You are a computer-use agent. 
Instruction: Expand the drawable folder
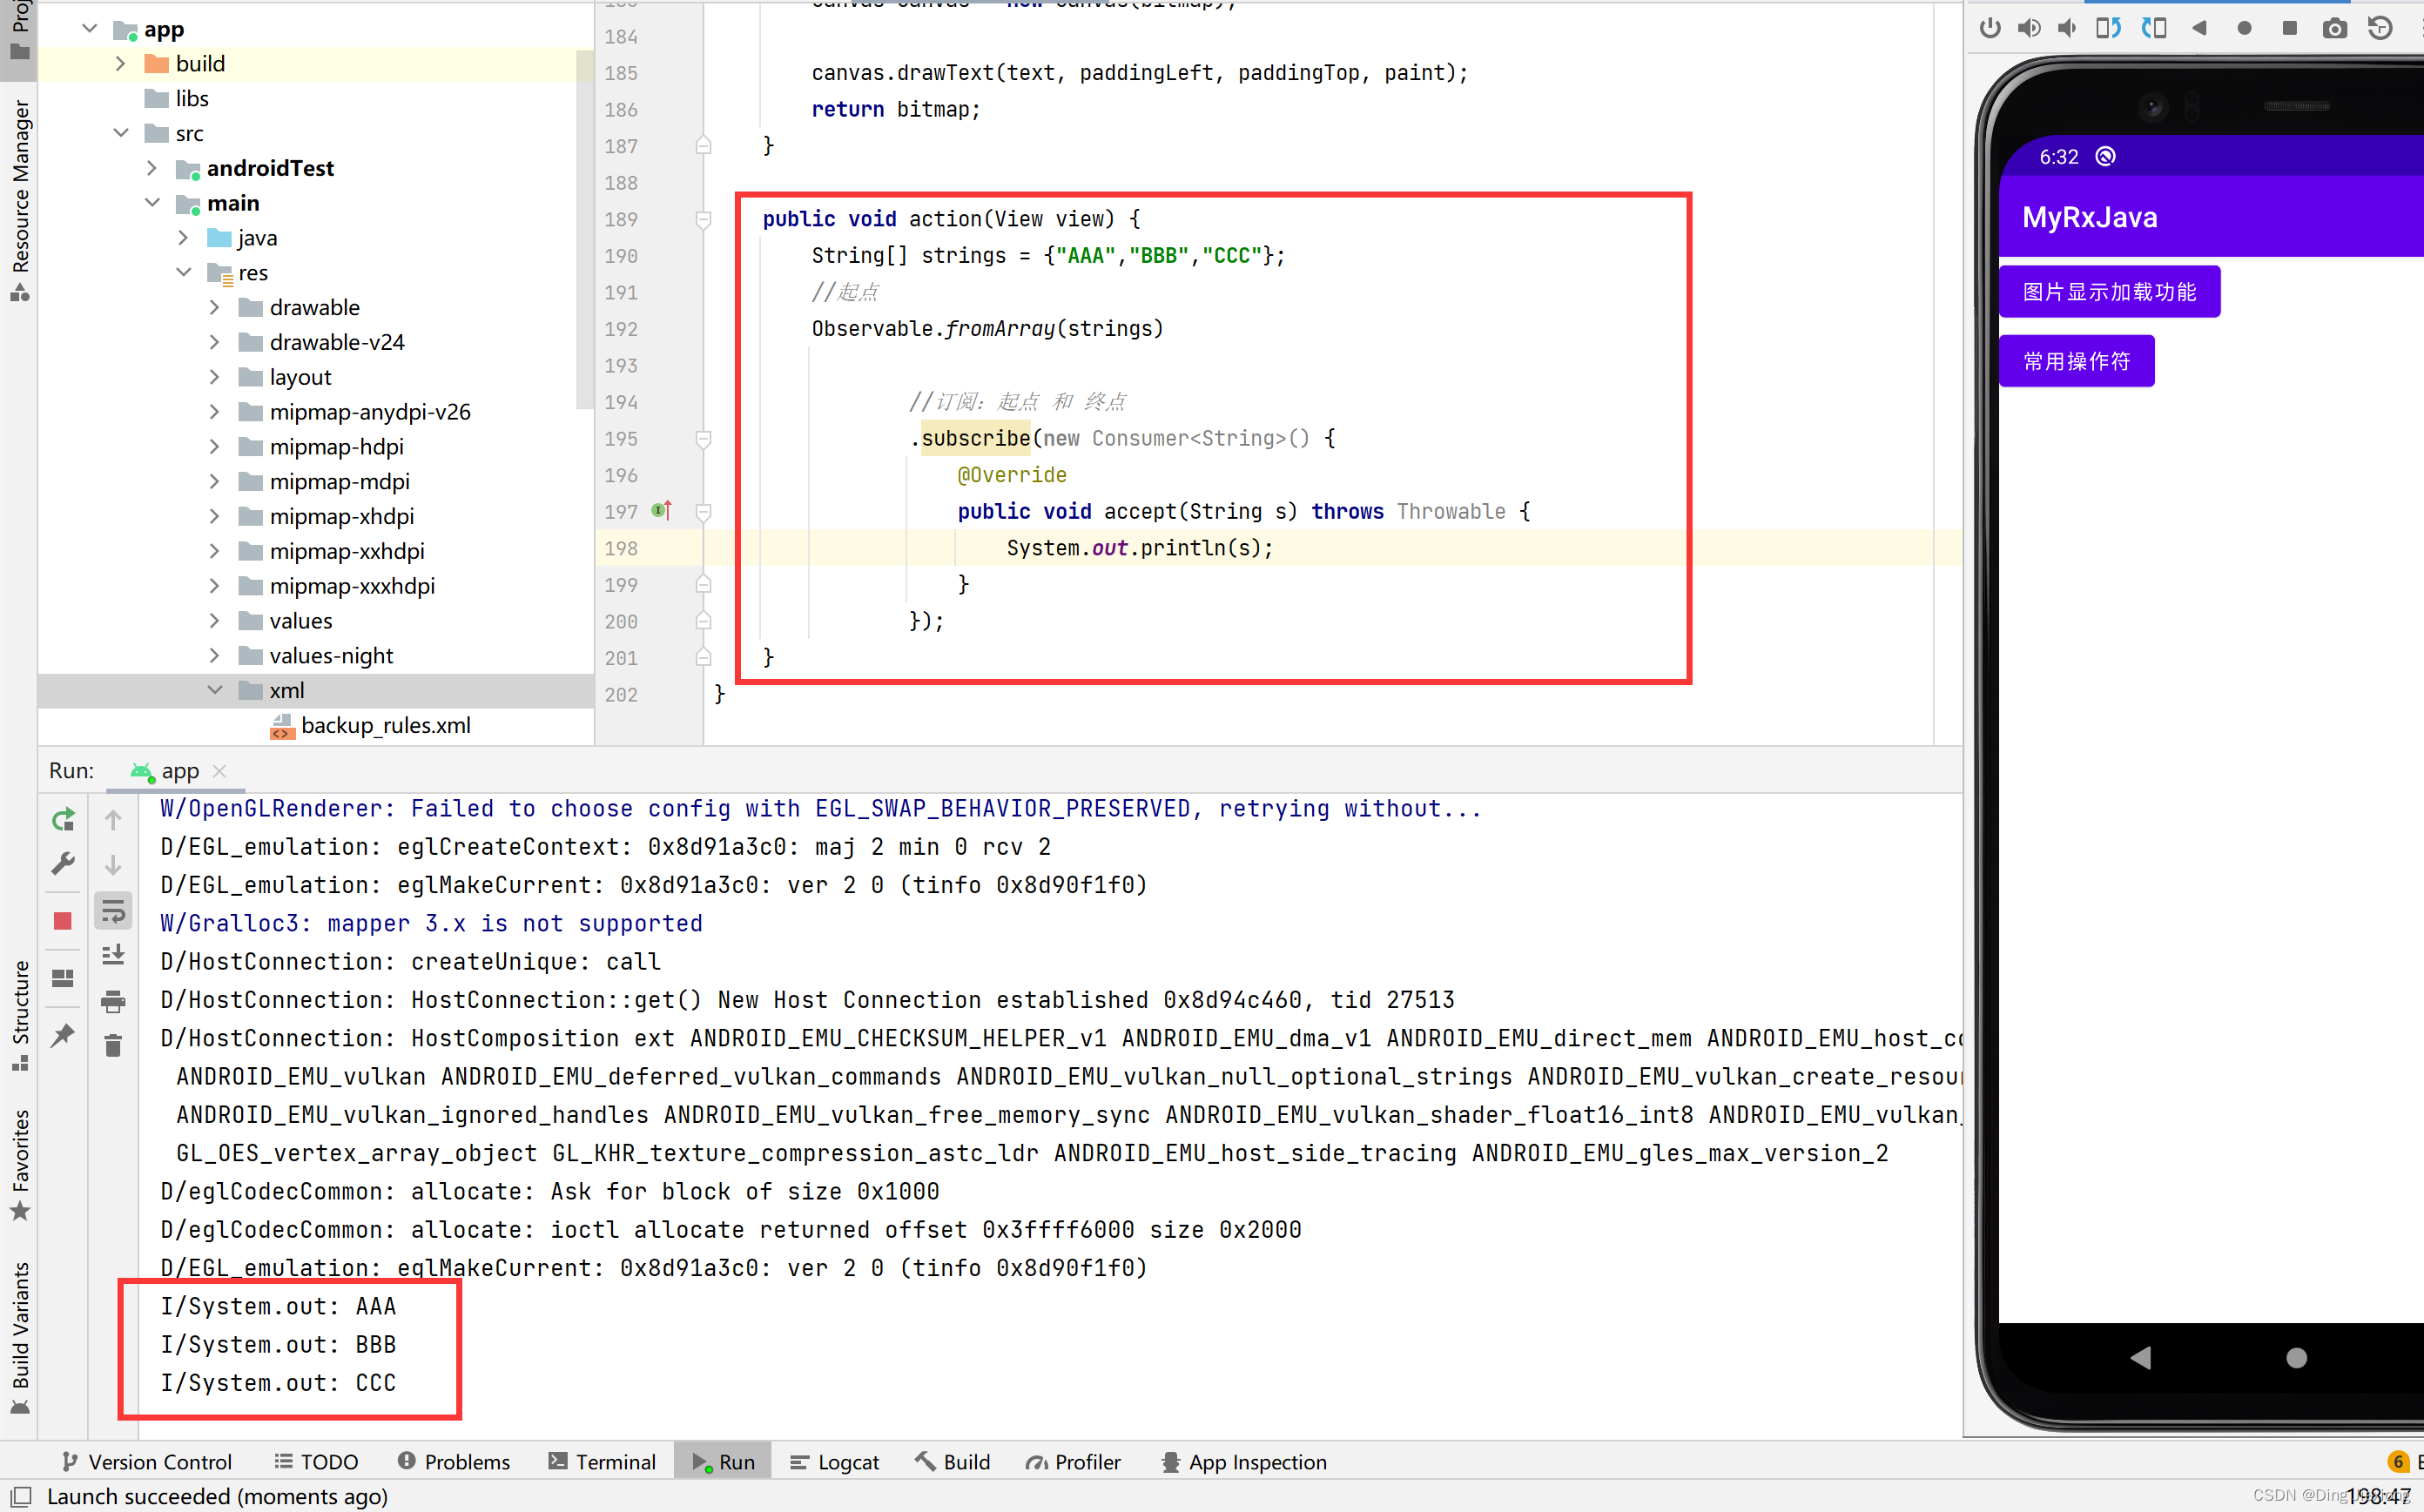click(x=214, y=306)
